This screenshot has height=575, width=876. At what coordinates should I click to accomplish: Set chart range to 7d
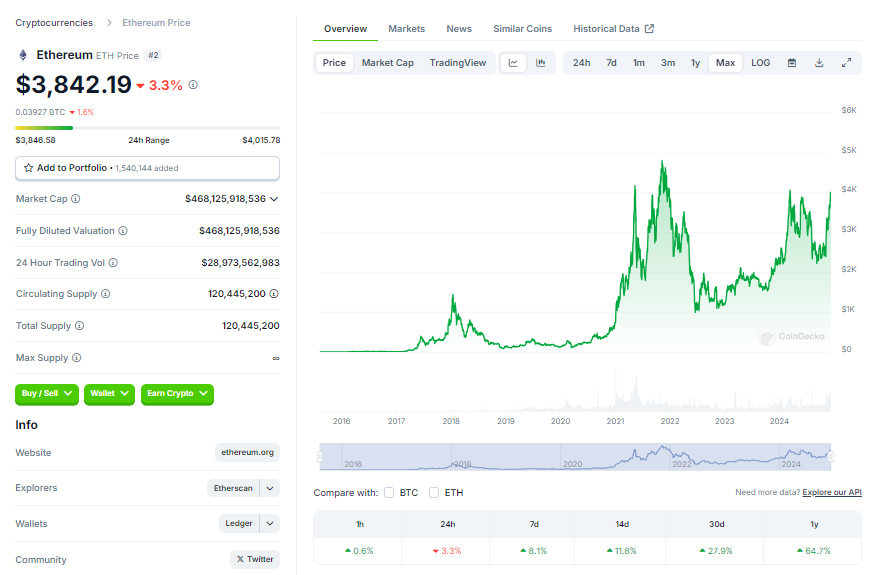click(x=611, y=63)
